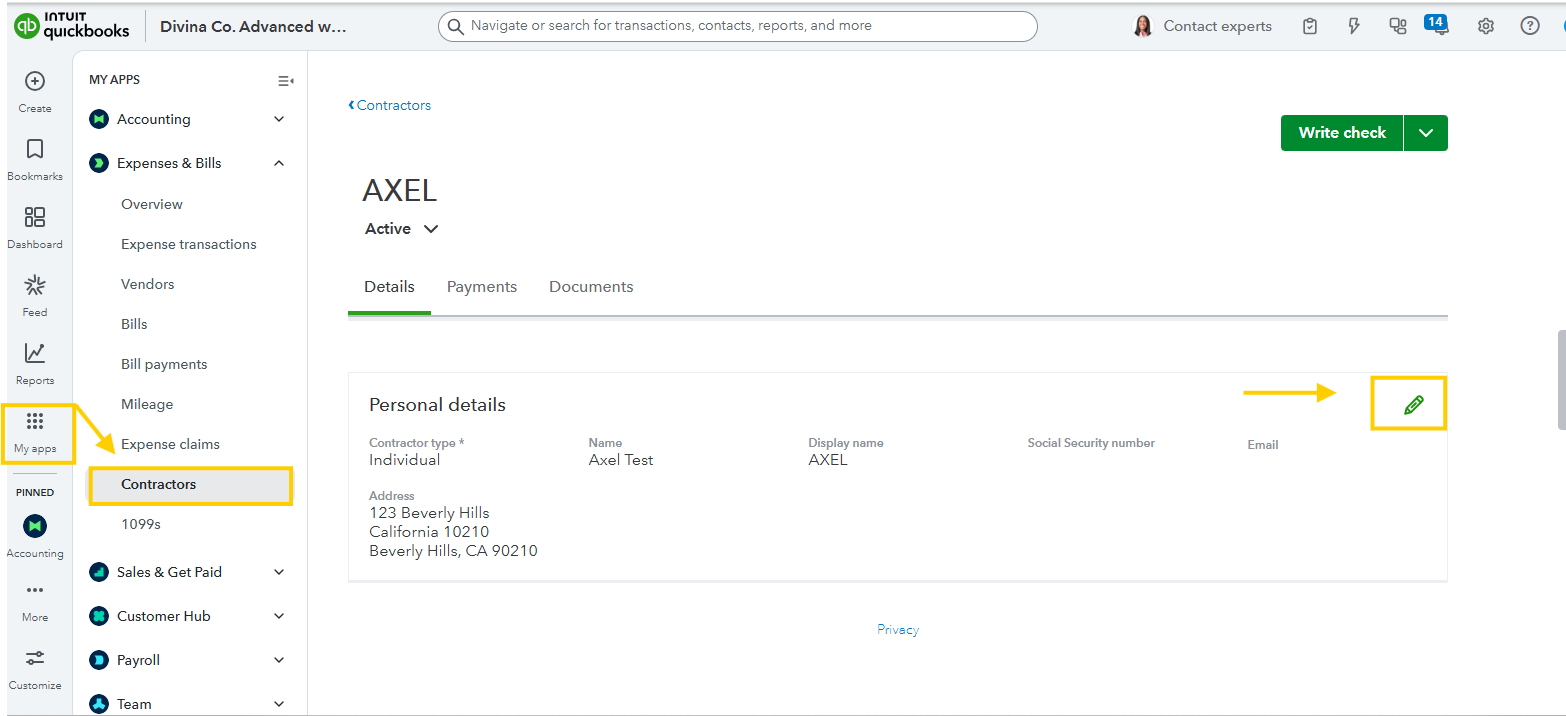
Task: Click the pencil edit icon in Personal details
Action: [1412, 405]
